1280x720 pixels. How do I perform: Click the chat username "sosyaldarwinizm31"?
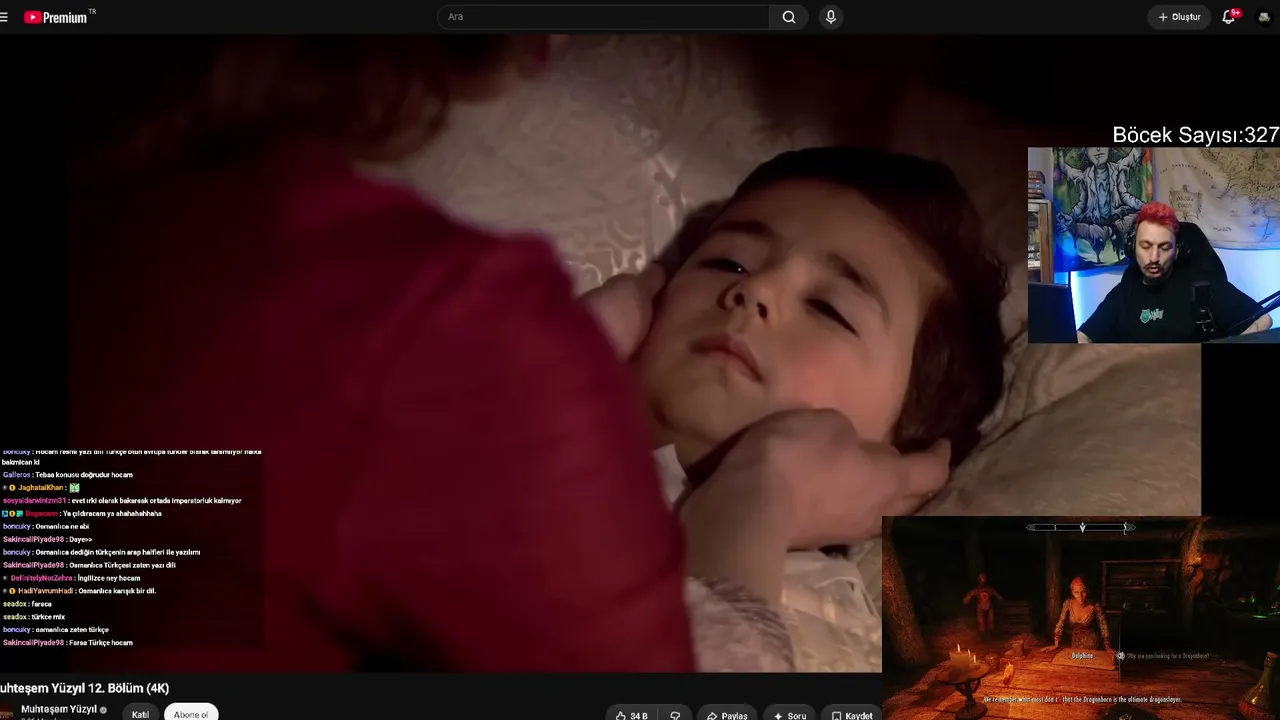pyautogui.click(x=34, y=501)
